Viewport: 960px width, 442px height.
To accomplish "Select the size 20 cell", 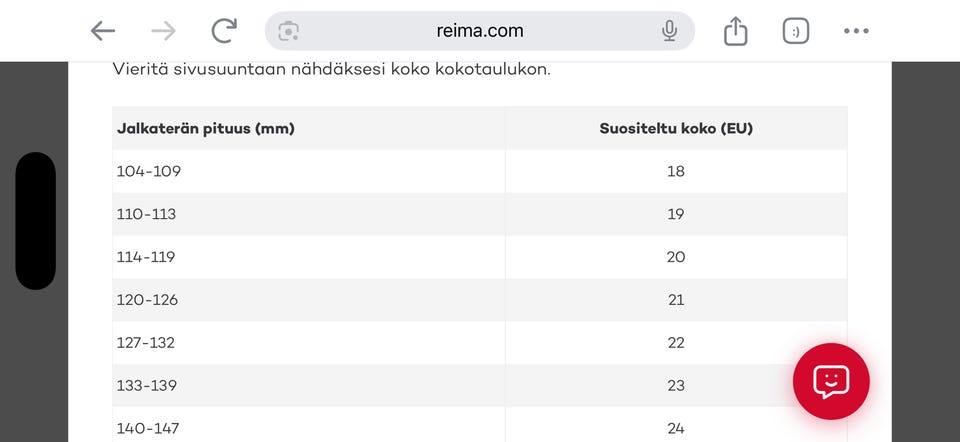I will coord(676,257).
